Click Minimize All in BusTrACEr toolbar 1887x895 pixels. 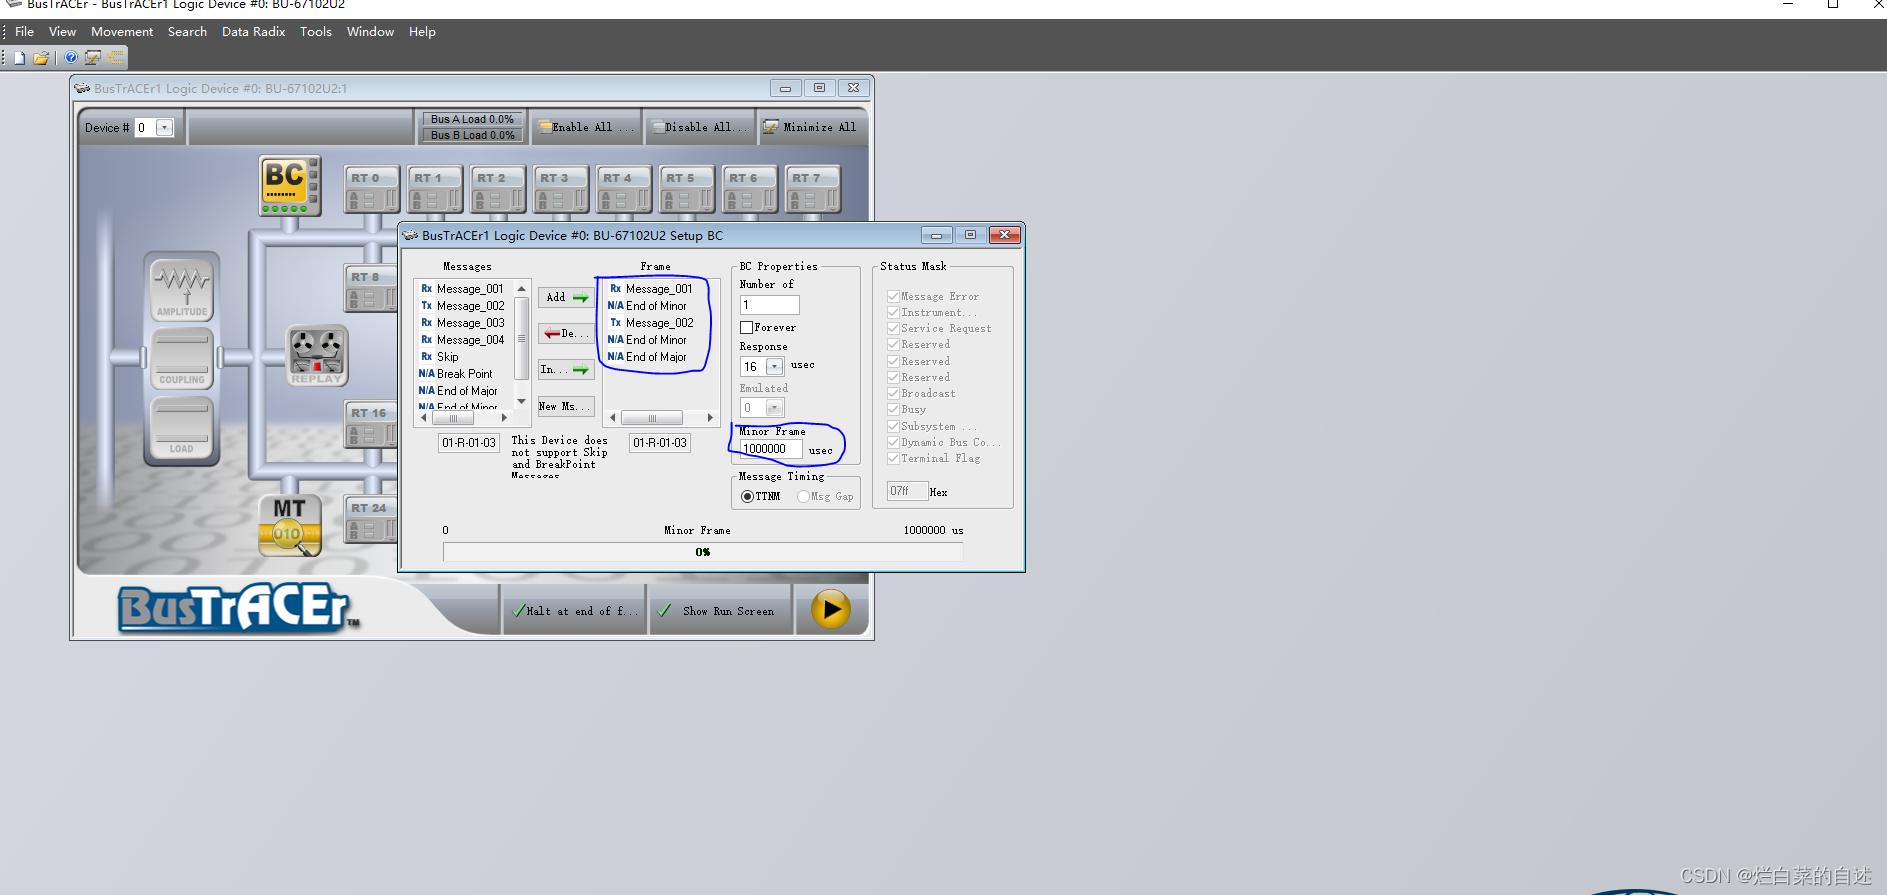pos(811,127)
